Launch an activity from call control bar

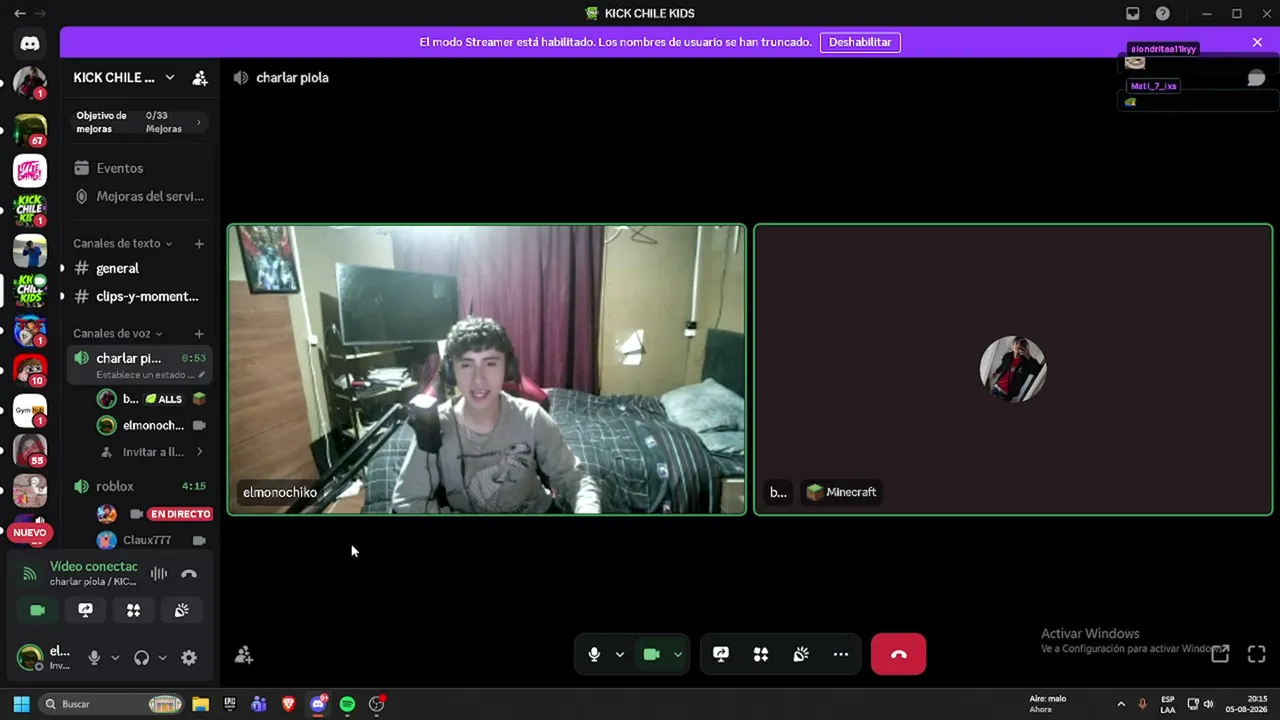coord(761,654)
